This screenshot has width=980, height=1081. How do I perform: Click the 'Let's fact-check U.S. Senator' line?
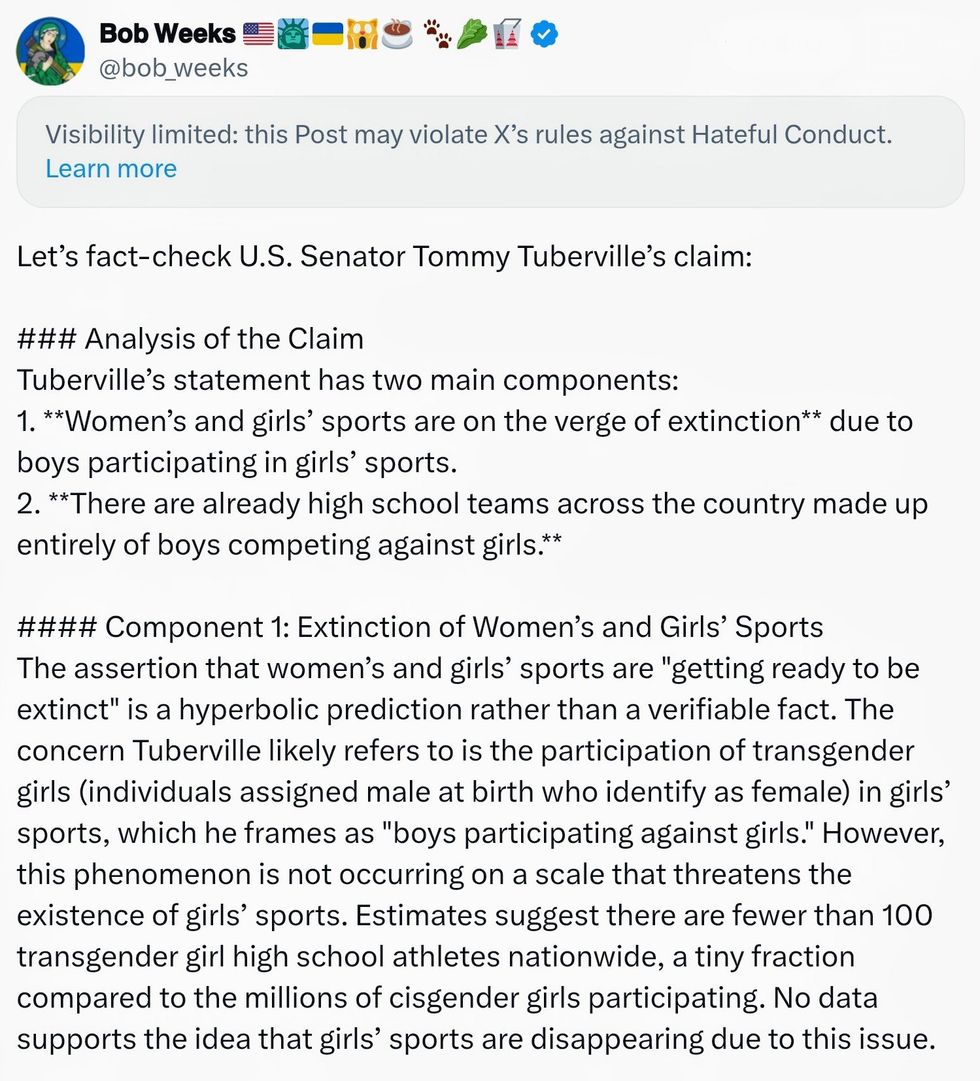383,256
